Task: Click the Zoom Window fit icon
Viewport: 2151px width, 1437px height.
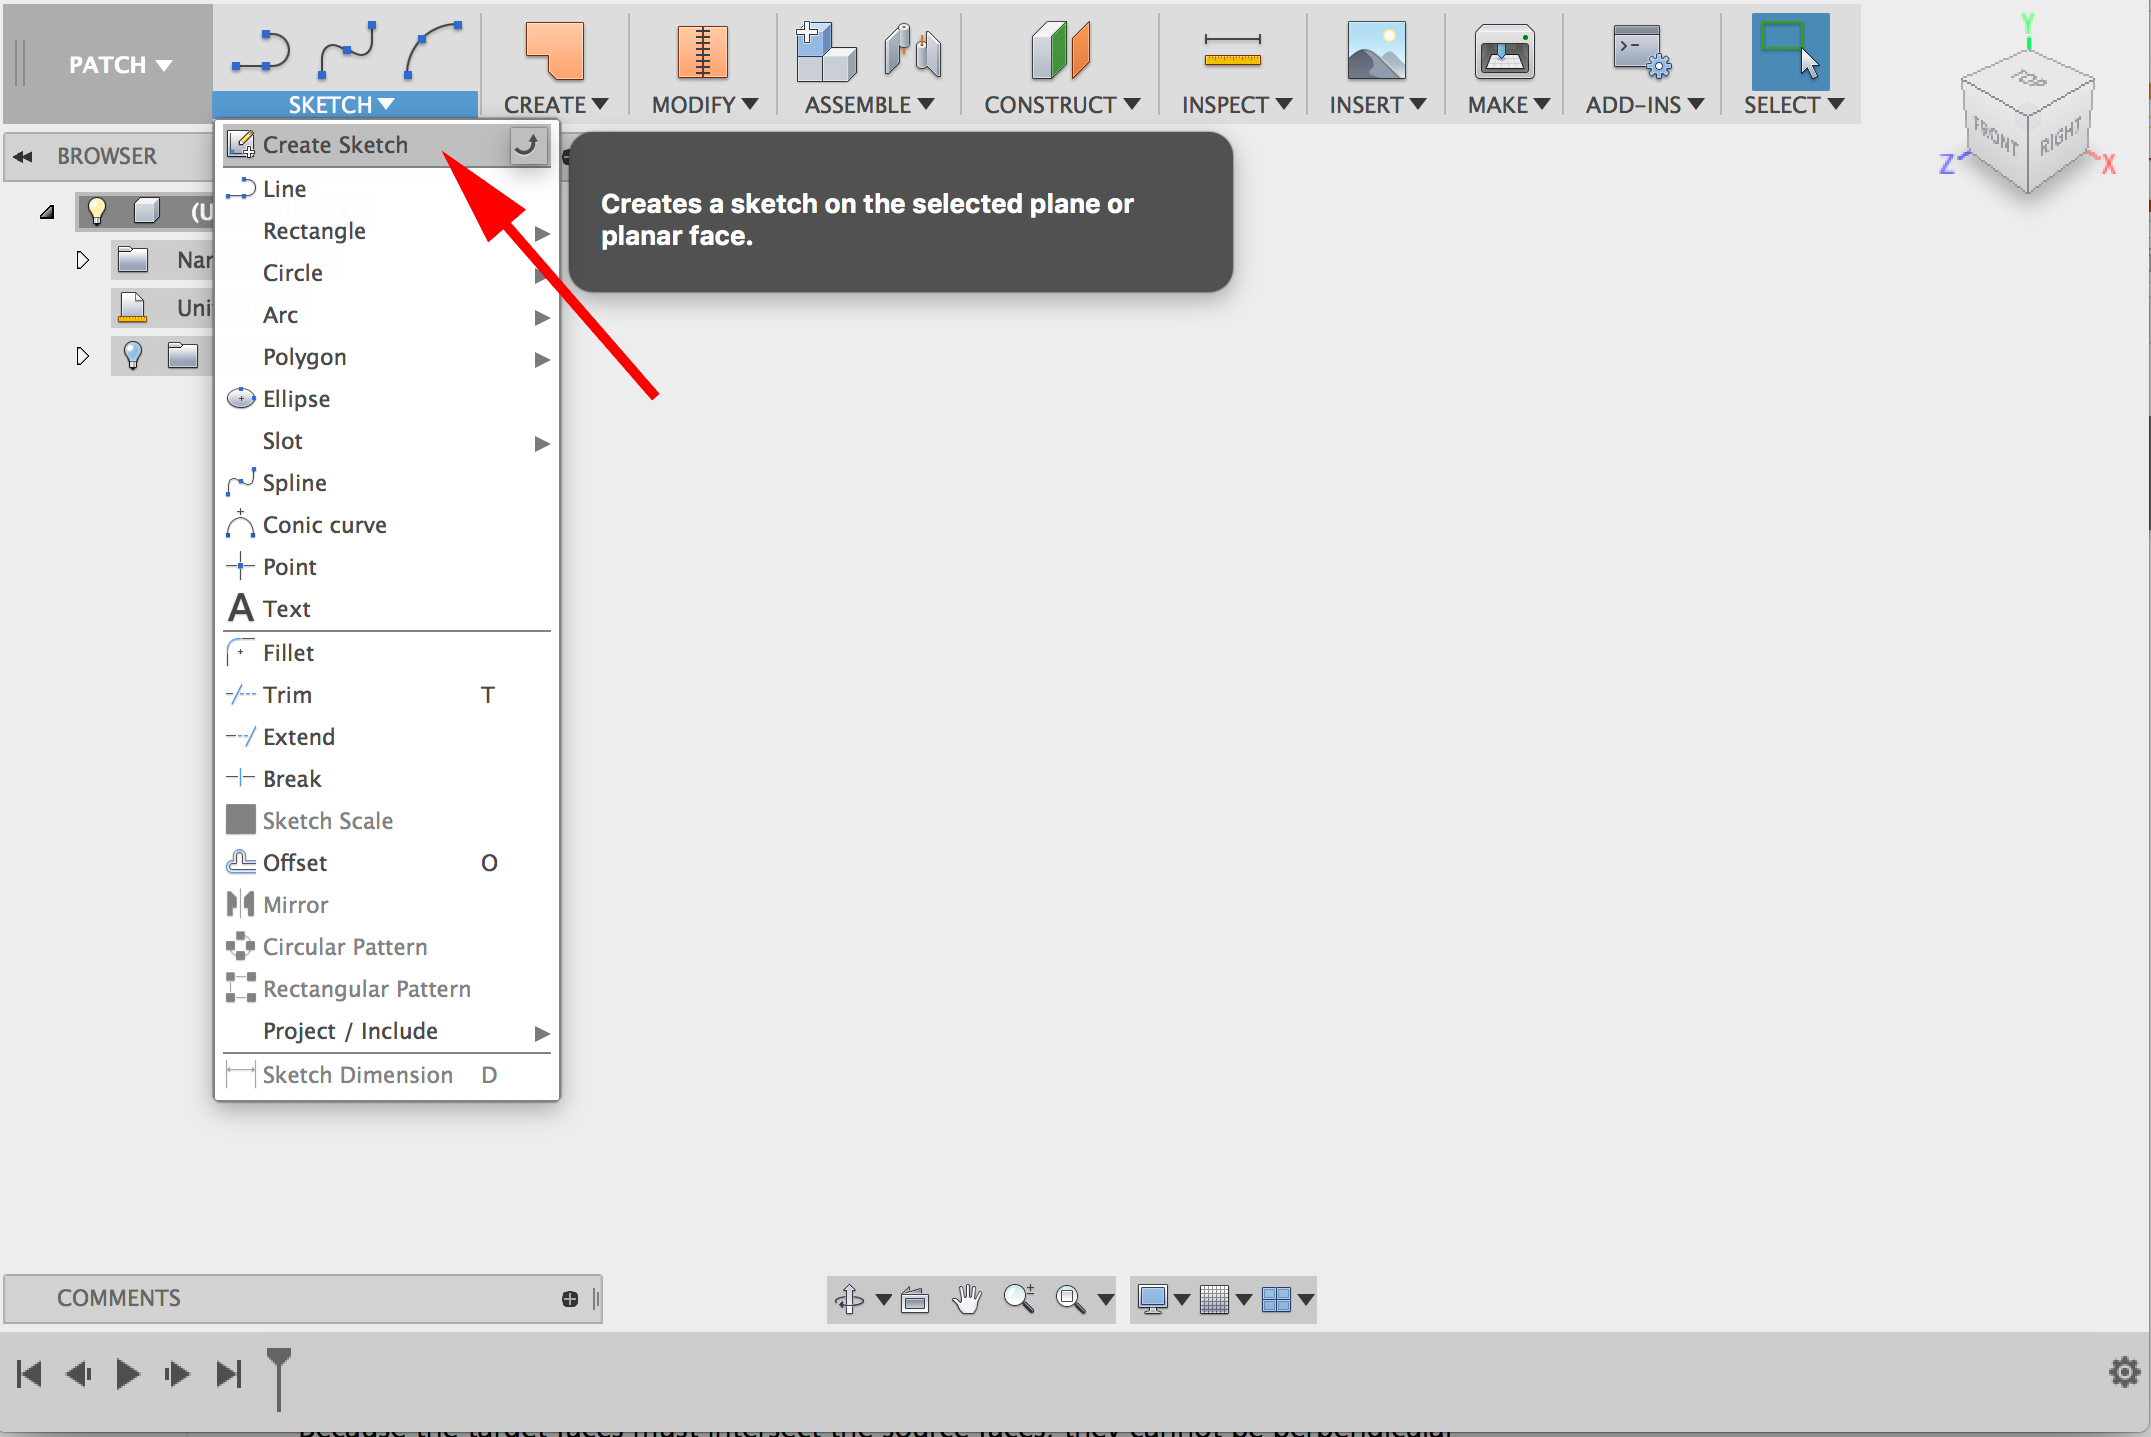Action: 1071,1299
